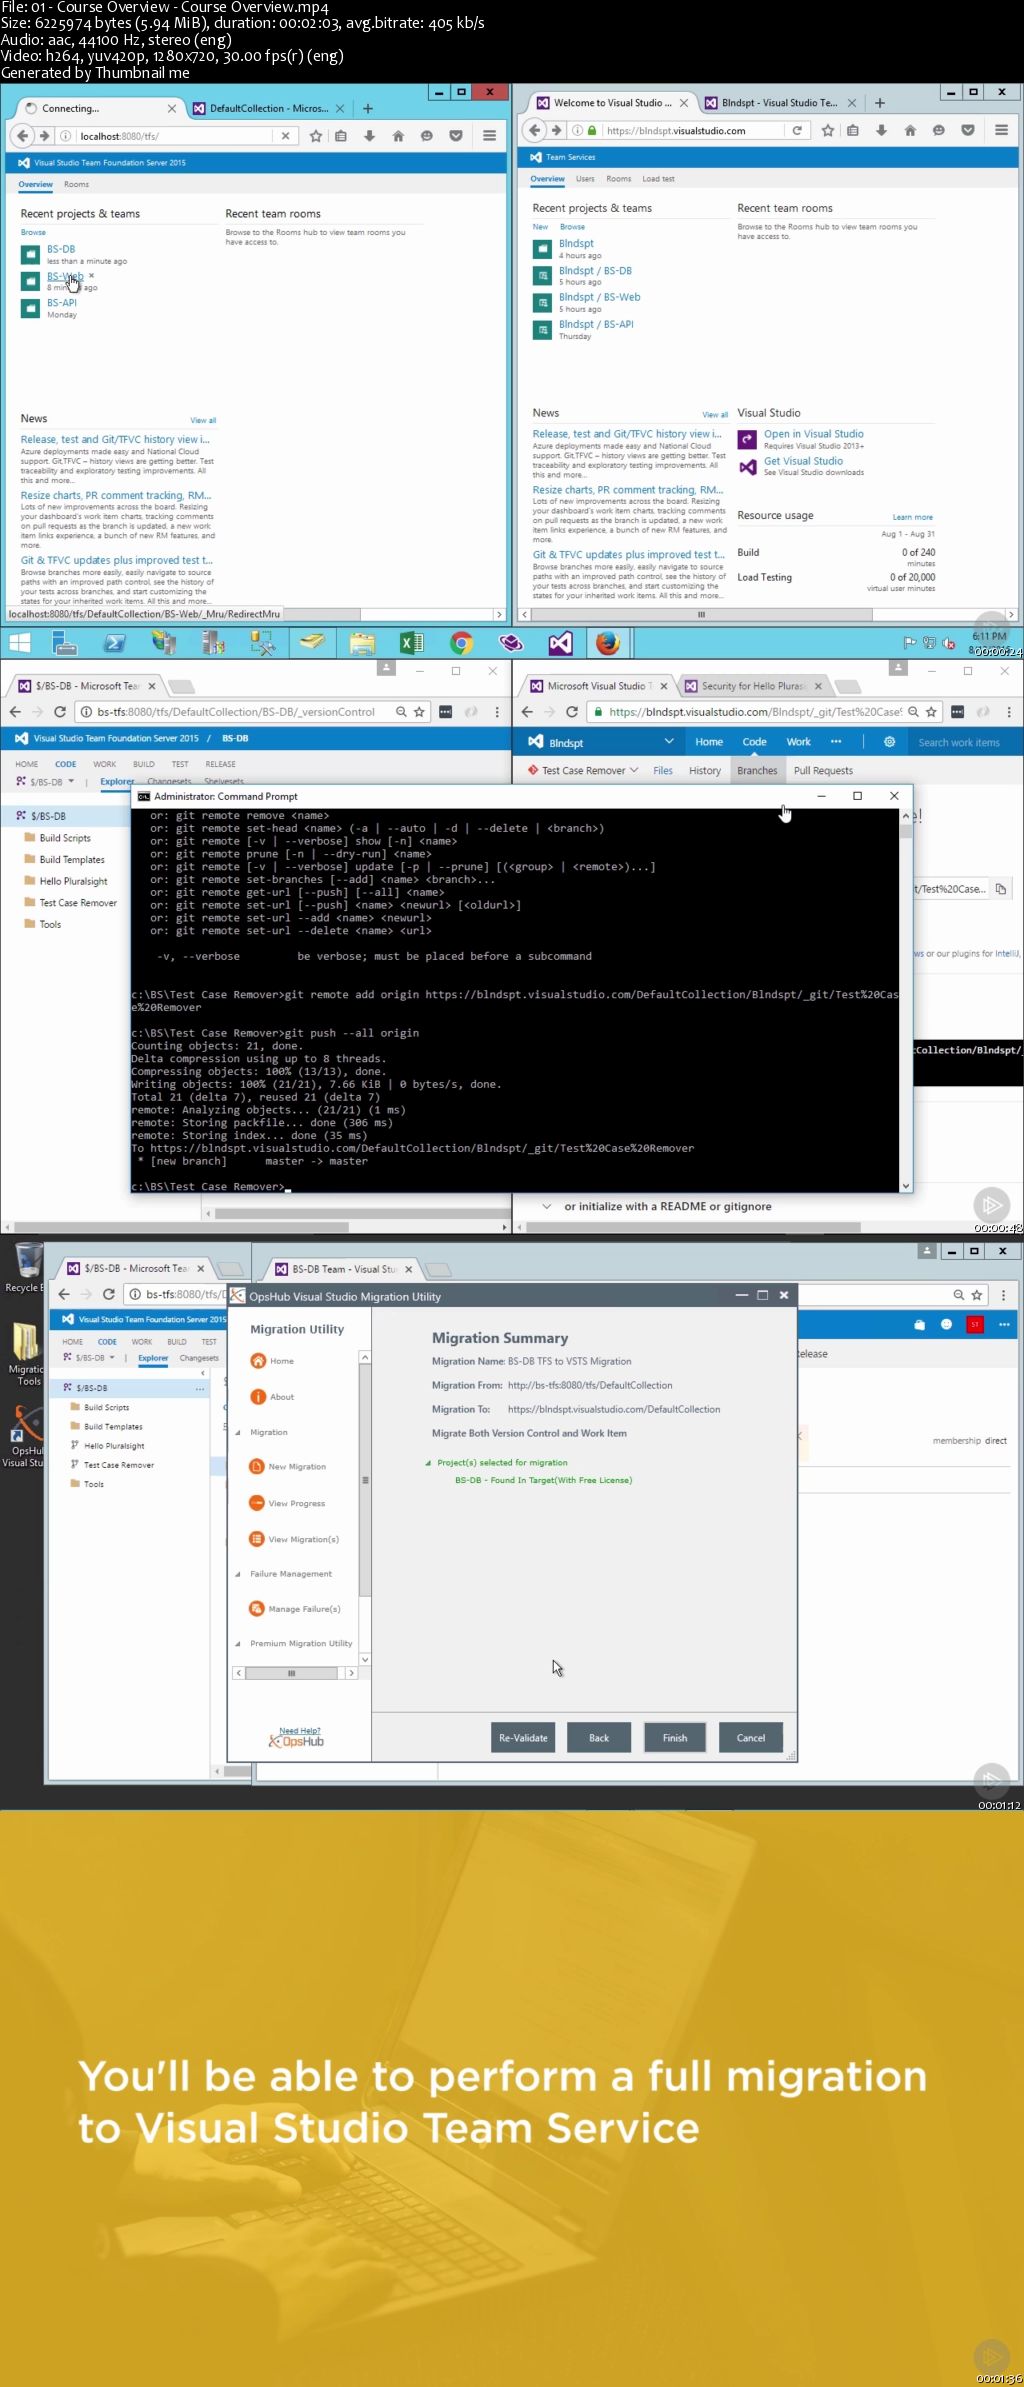This screenshot has width=1024, height=2387.
Task: Click the horizontal scrollbar in the blndspt Firefox window
Action: tap(700, 614)
